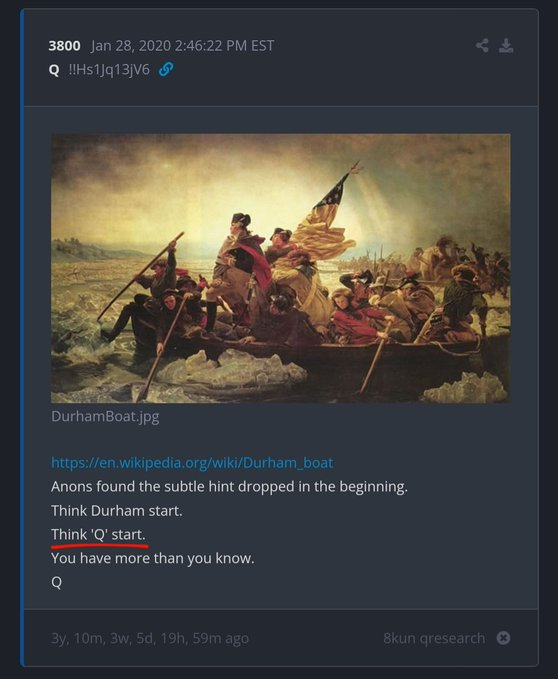Open post number 3800

point(65,45)
